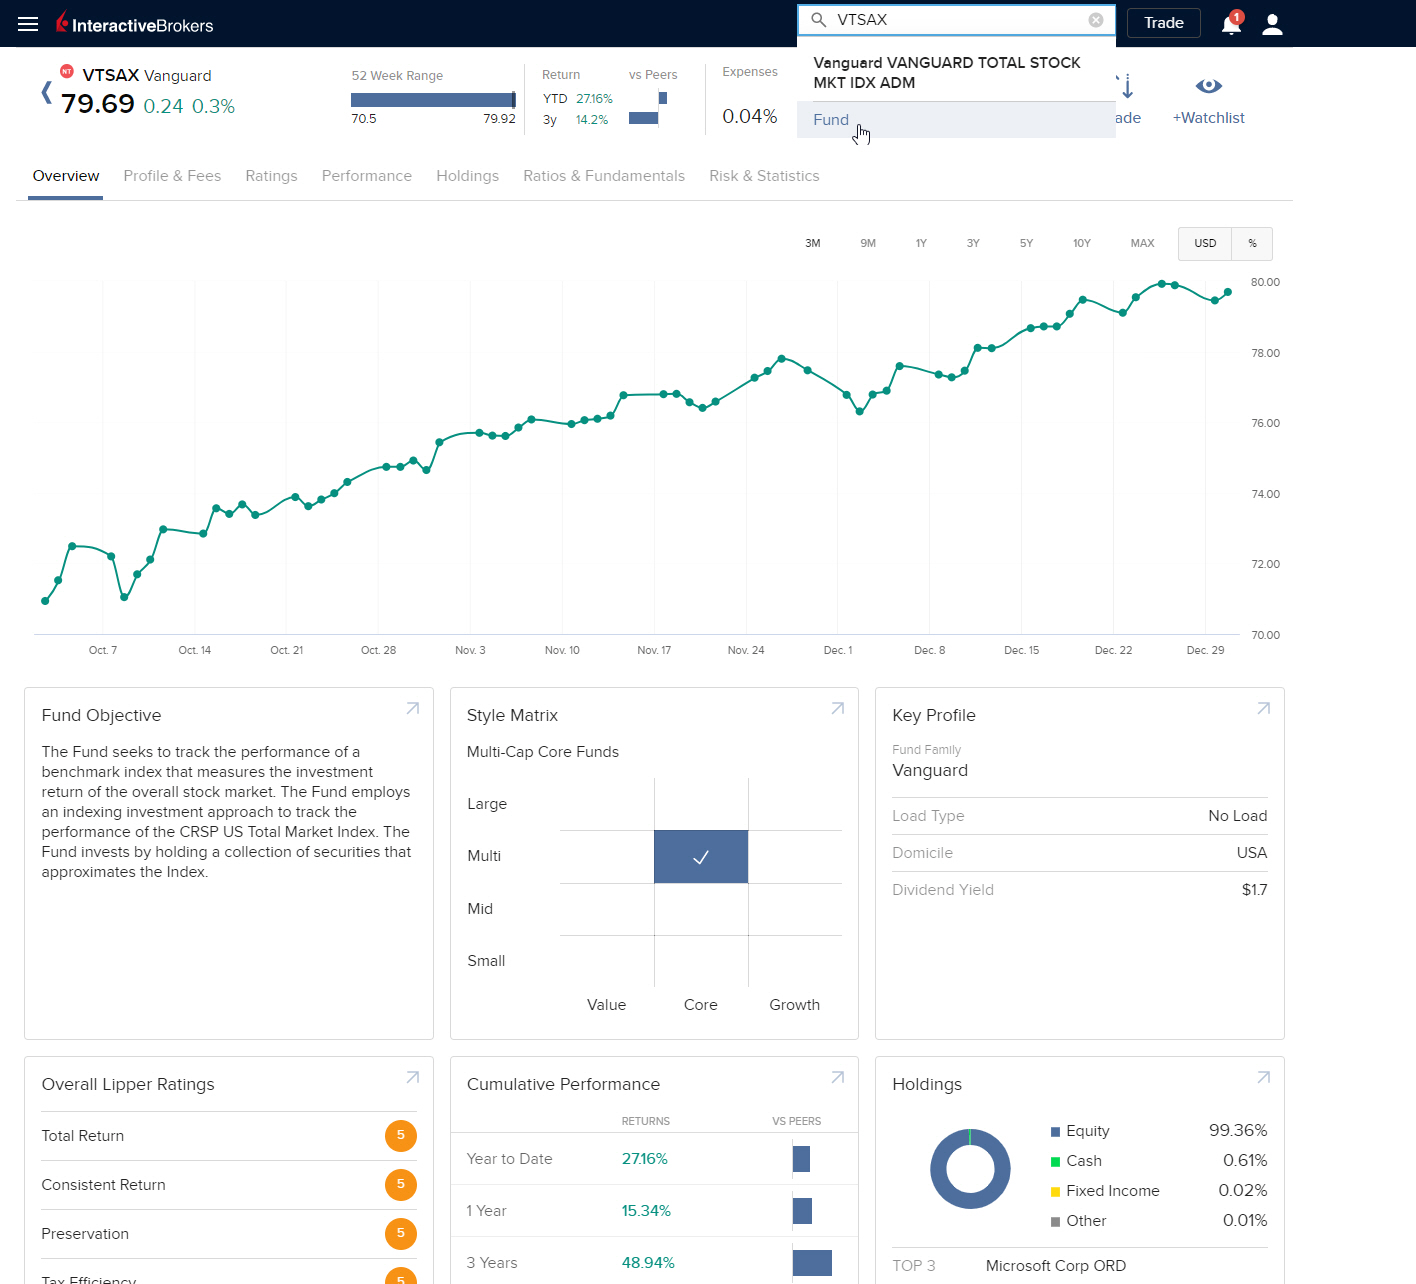This screenshot has width=1416, height=1284.
Task: Set chart range to 5Y
Action: click(x=1026, y=243)
